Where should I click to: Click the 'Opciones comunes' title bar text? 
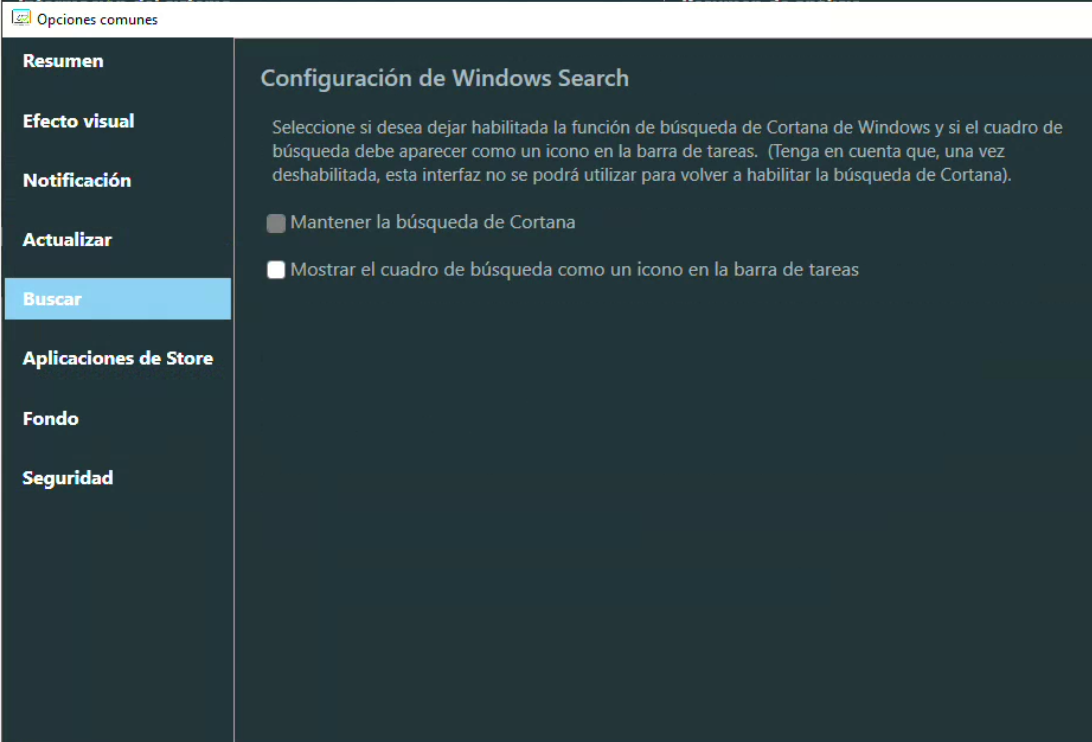click(97, 19)
